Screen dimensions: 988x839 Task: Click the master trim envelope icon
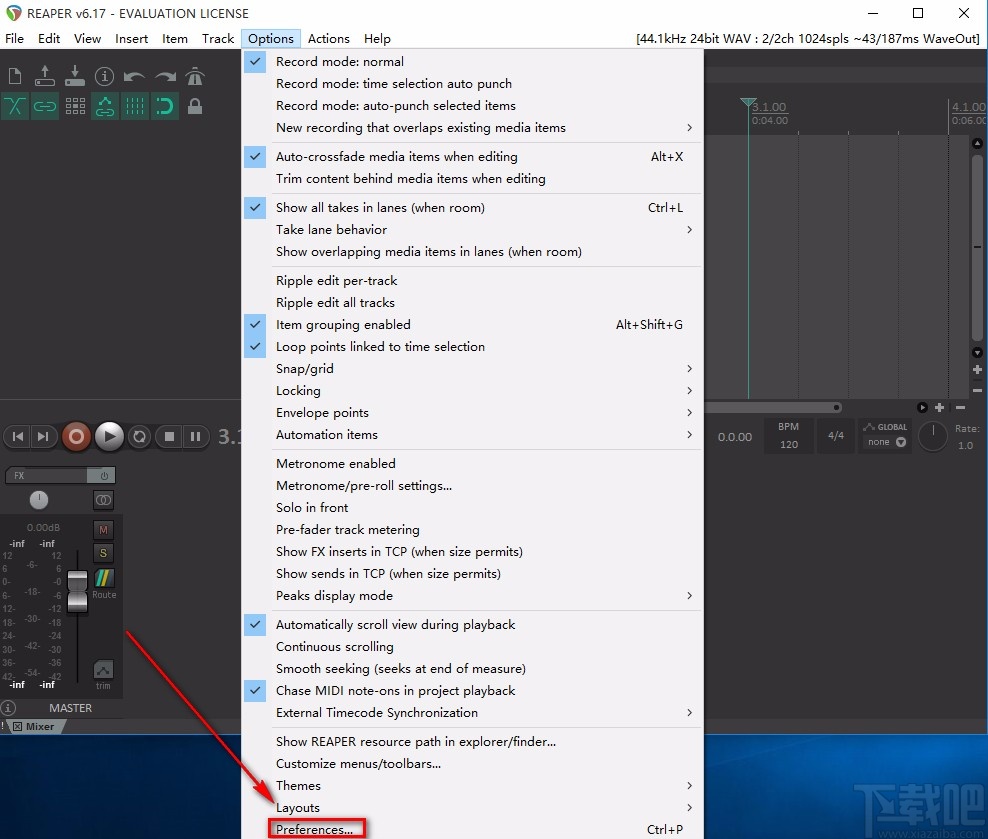point(103,669)
